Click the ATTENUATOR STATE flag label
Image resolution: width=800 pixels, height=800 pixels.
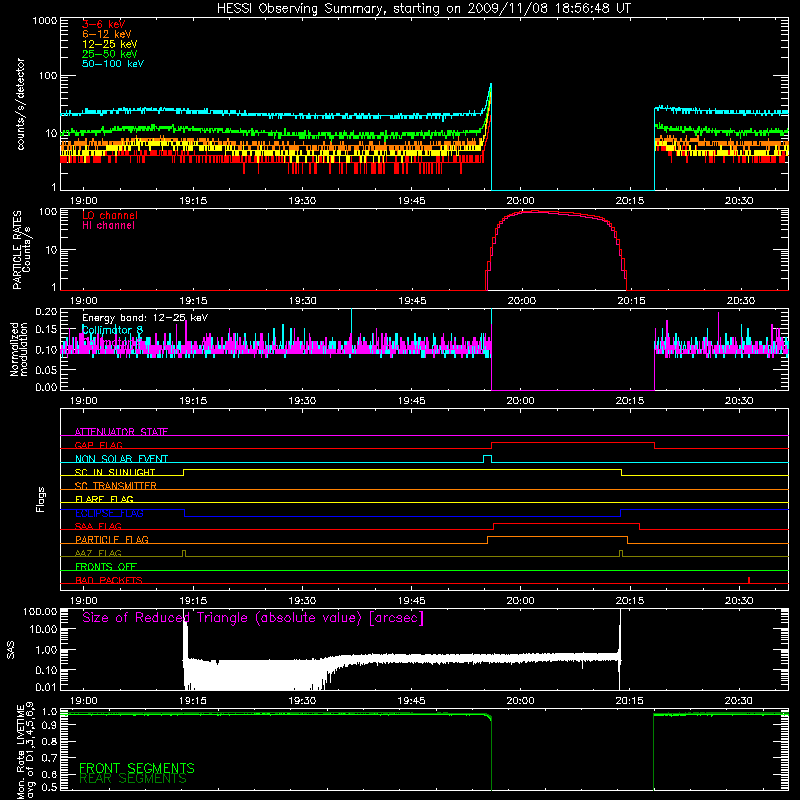point(121,432)
